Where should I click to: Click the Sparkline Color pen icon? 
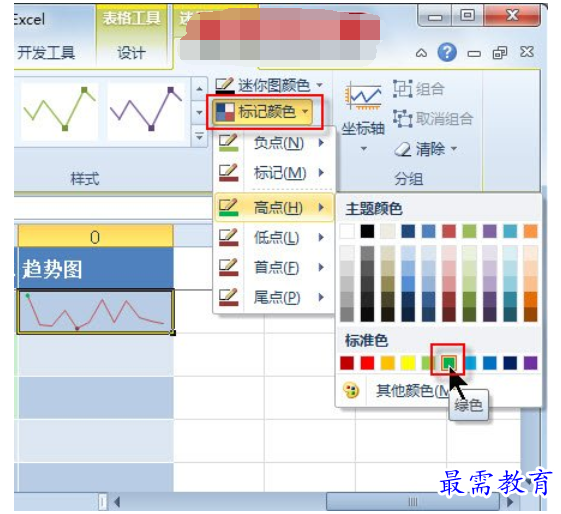click(x=225, y=85)
